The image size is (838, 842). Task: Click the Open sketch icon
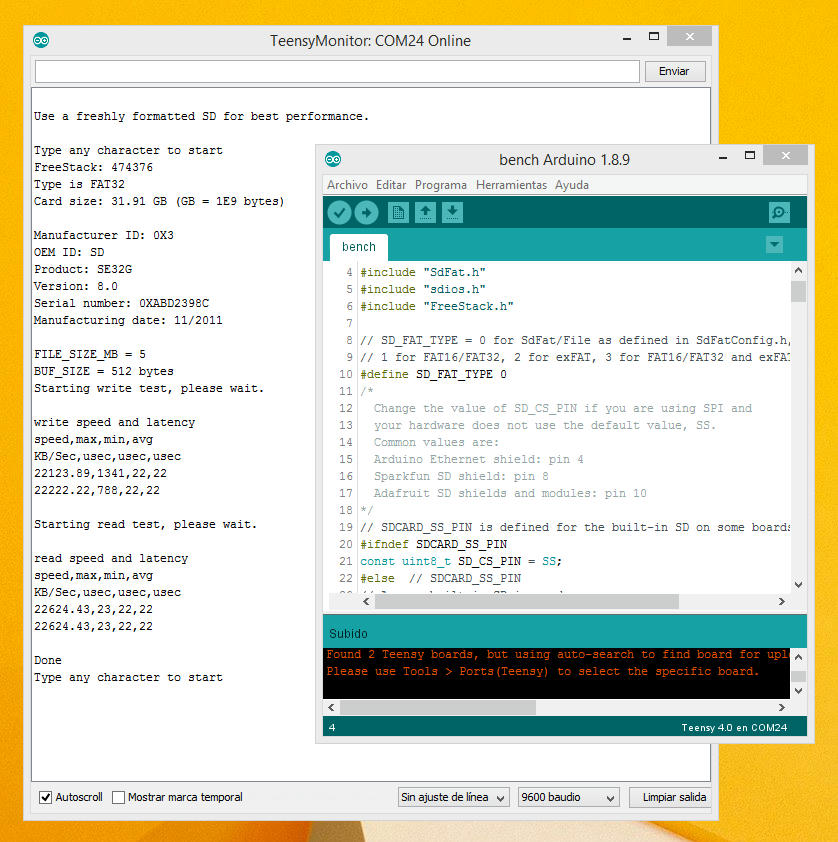pos(425,212)
